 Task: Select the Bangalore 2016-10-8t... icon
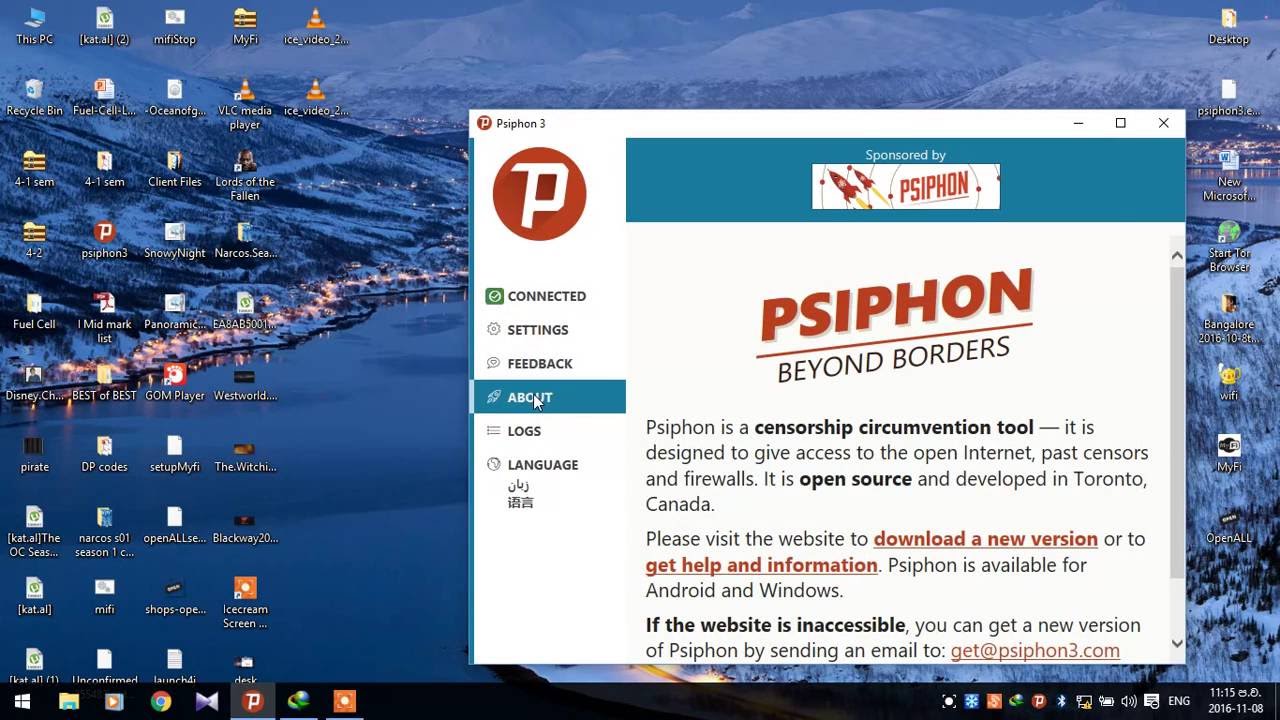[x=1229, y=318]
